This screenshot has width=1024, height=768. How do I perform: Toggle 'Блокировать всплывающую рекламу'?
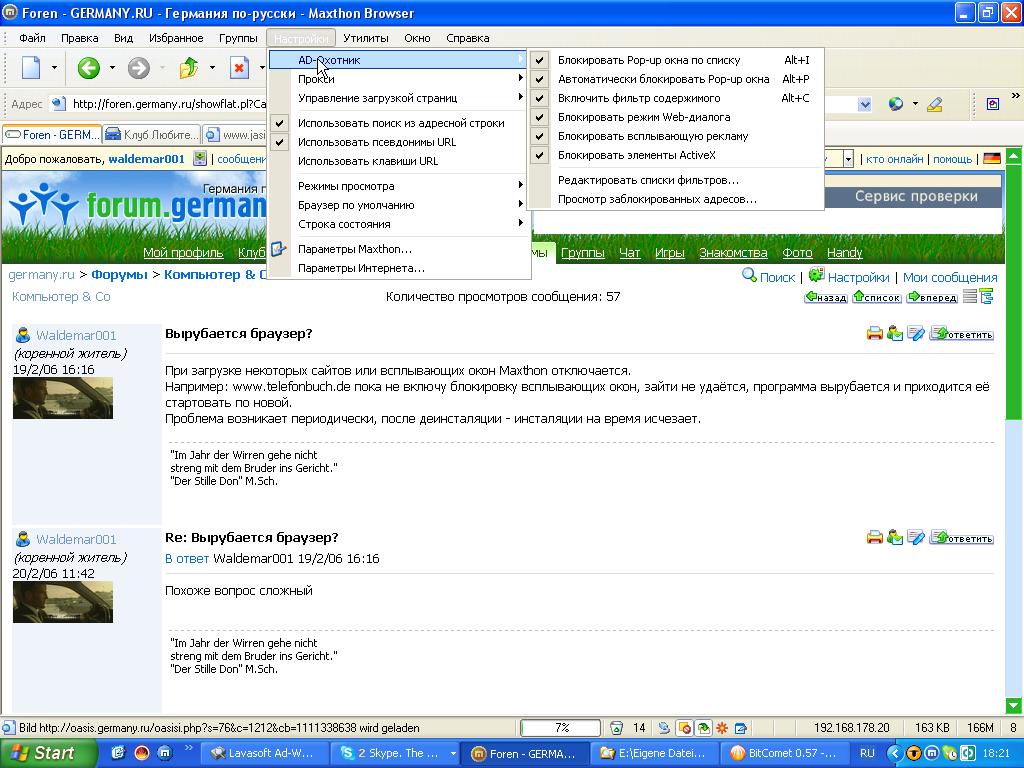pyautogui.click(x=675, y=136)
